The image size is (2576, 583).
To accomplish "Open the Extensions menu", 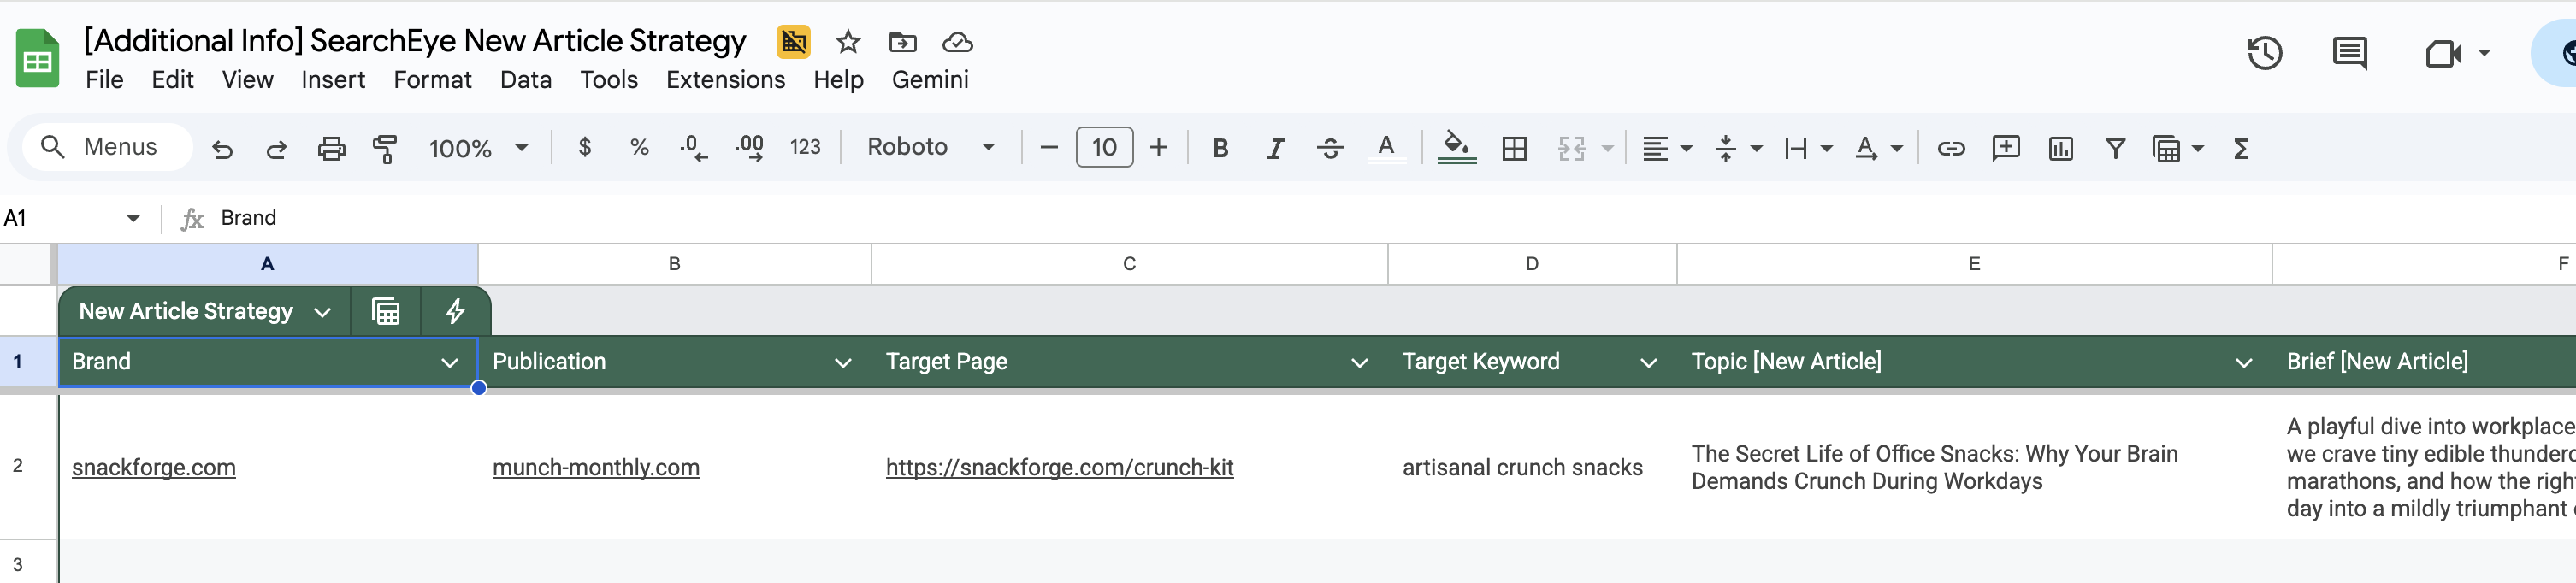I will (725, 79).
